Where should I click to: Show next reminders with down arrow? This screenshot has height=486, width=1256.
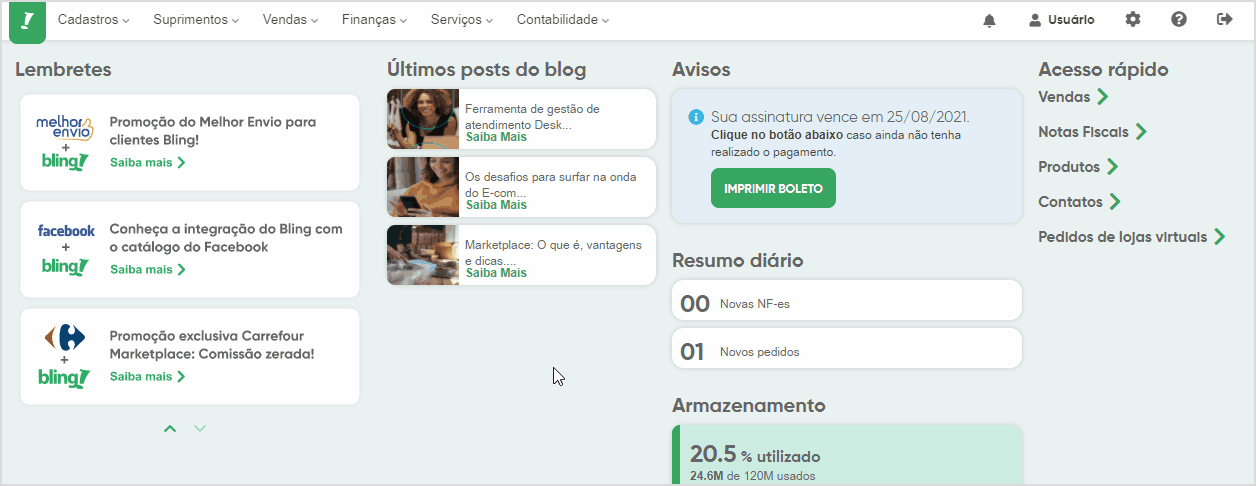coord(200,429)
